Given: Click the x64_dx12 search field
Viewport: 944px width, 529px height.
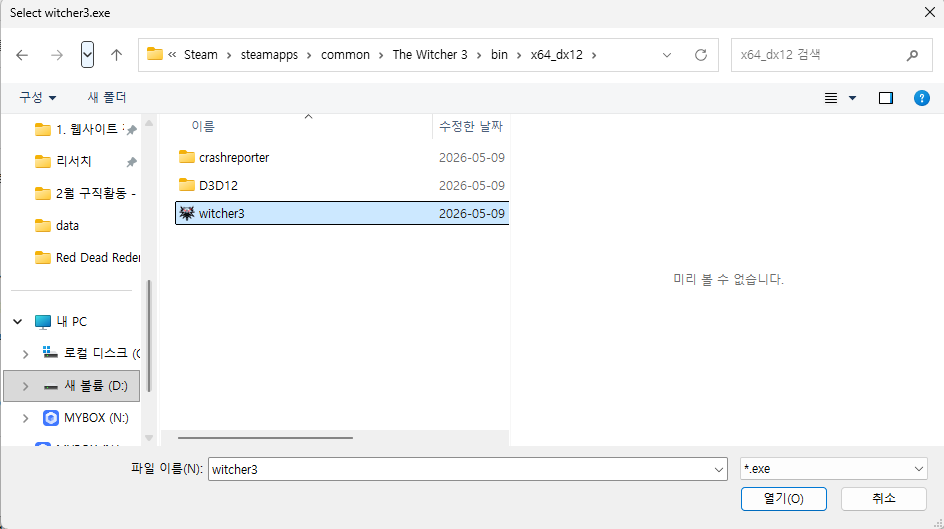Looking at the screenshot, I should tap(819, 55).
